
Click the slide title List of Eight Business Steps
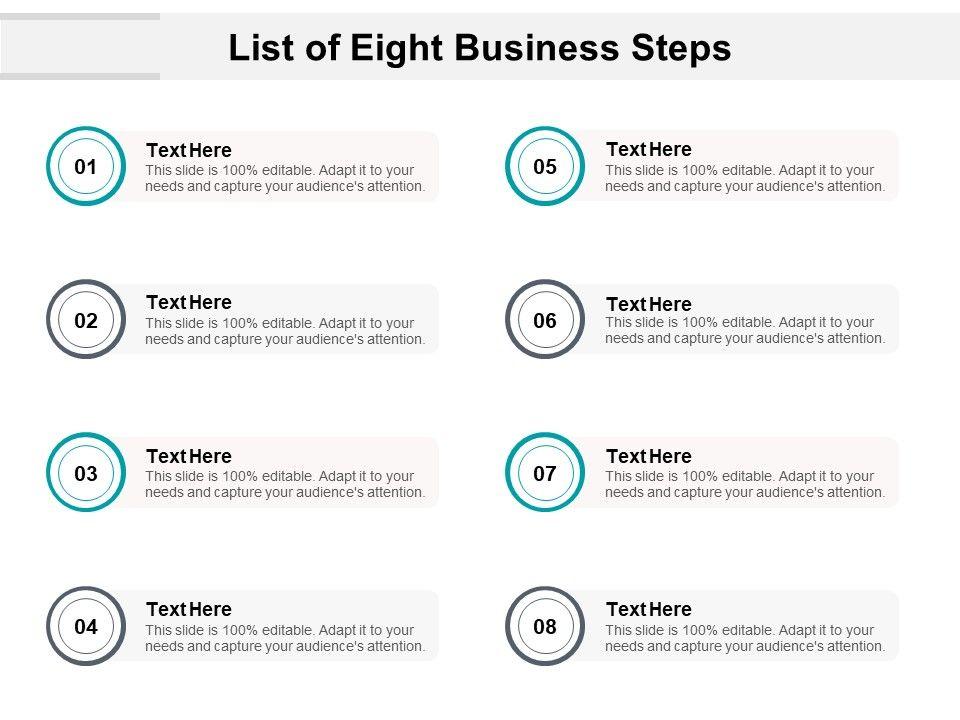pyautogui.click(x=479, y=48)
